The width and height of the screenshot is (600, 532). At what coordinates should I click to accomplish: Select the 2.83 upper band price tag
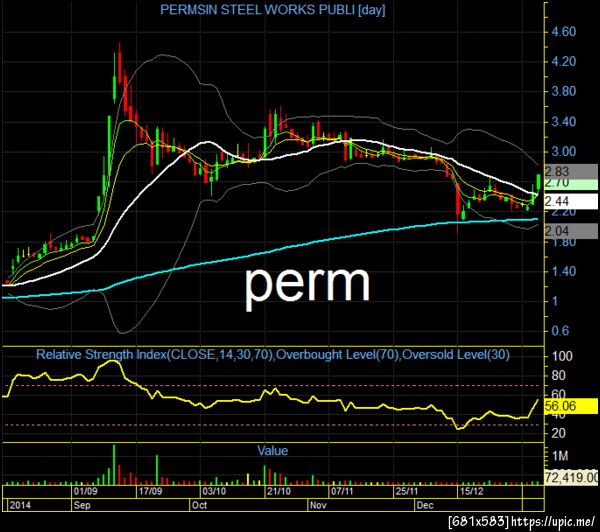tap(571, 171)
